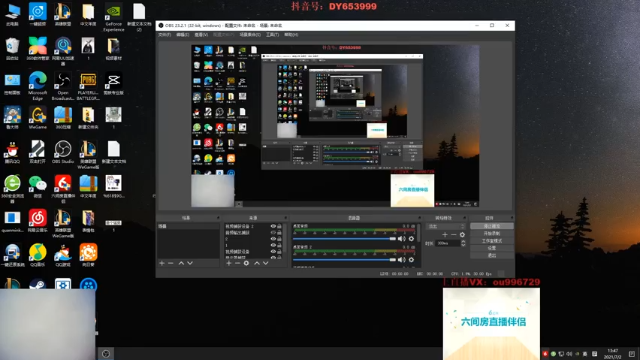
Task: Select the 此电脑 (This PC) icon
Action: 12,14
